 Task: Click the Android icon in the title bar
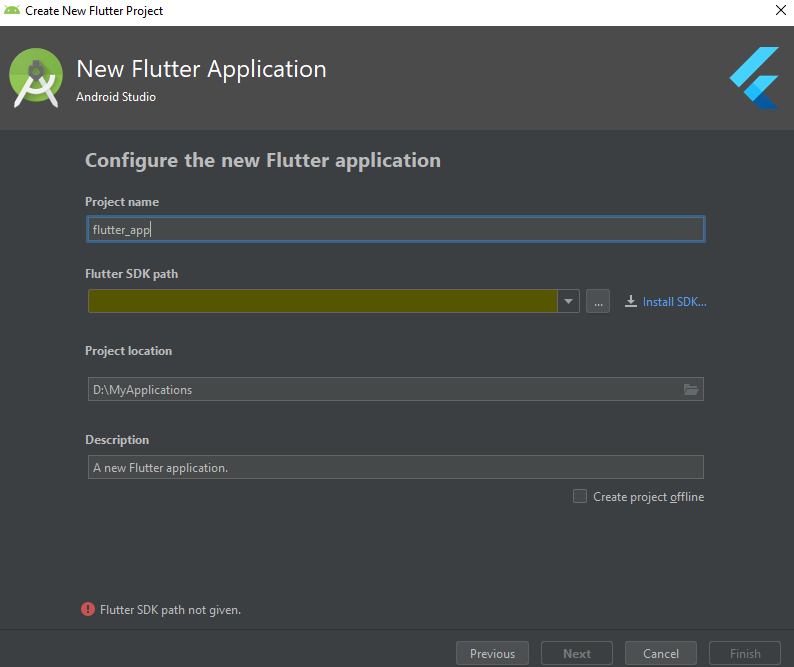click(12, 10)
